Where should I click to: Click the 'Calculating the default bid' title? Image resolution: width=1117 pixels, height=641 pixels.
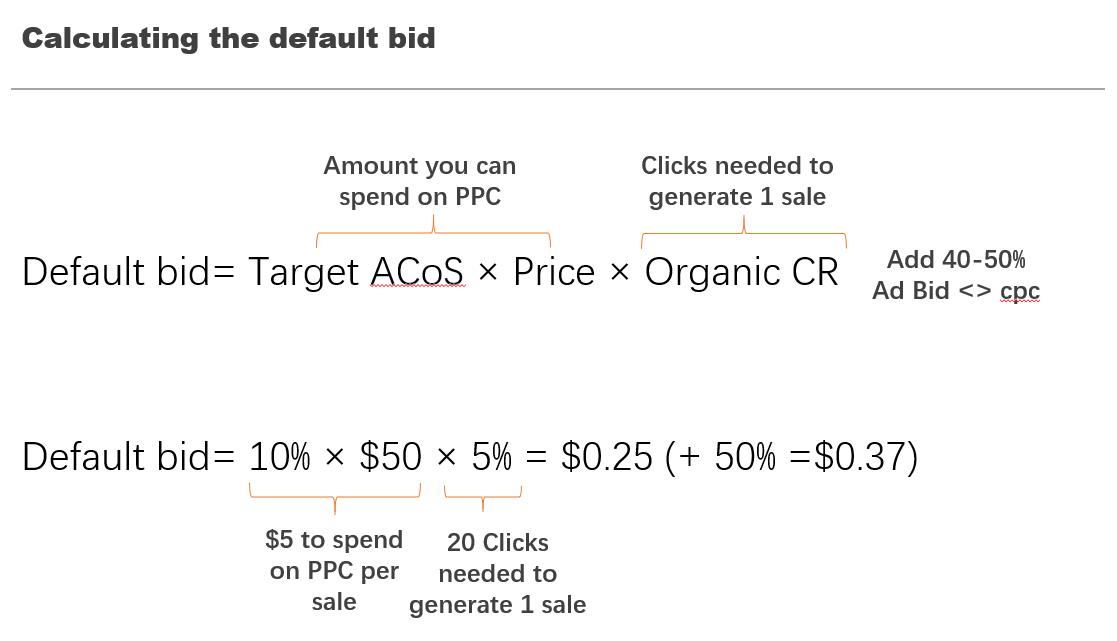point(228,38)
